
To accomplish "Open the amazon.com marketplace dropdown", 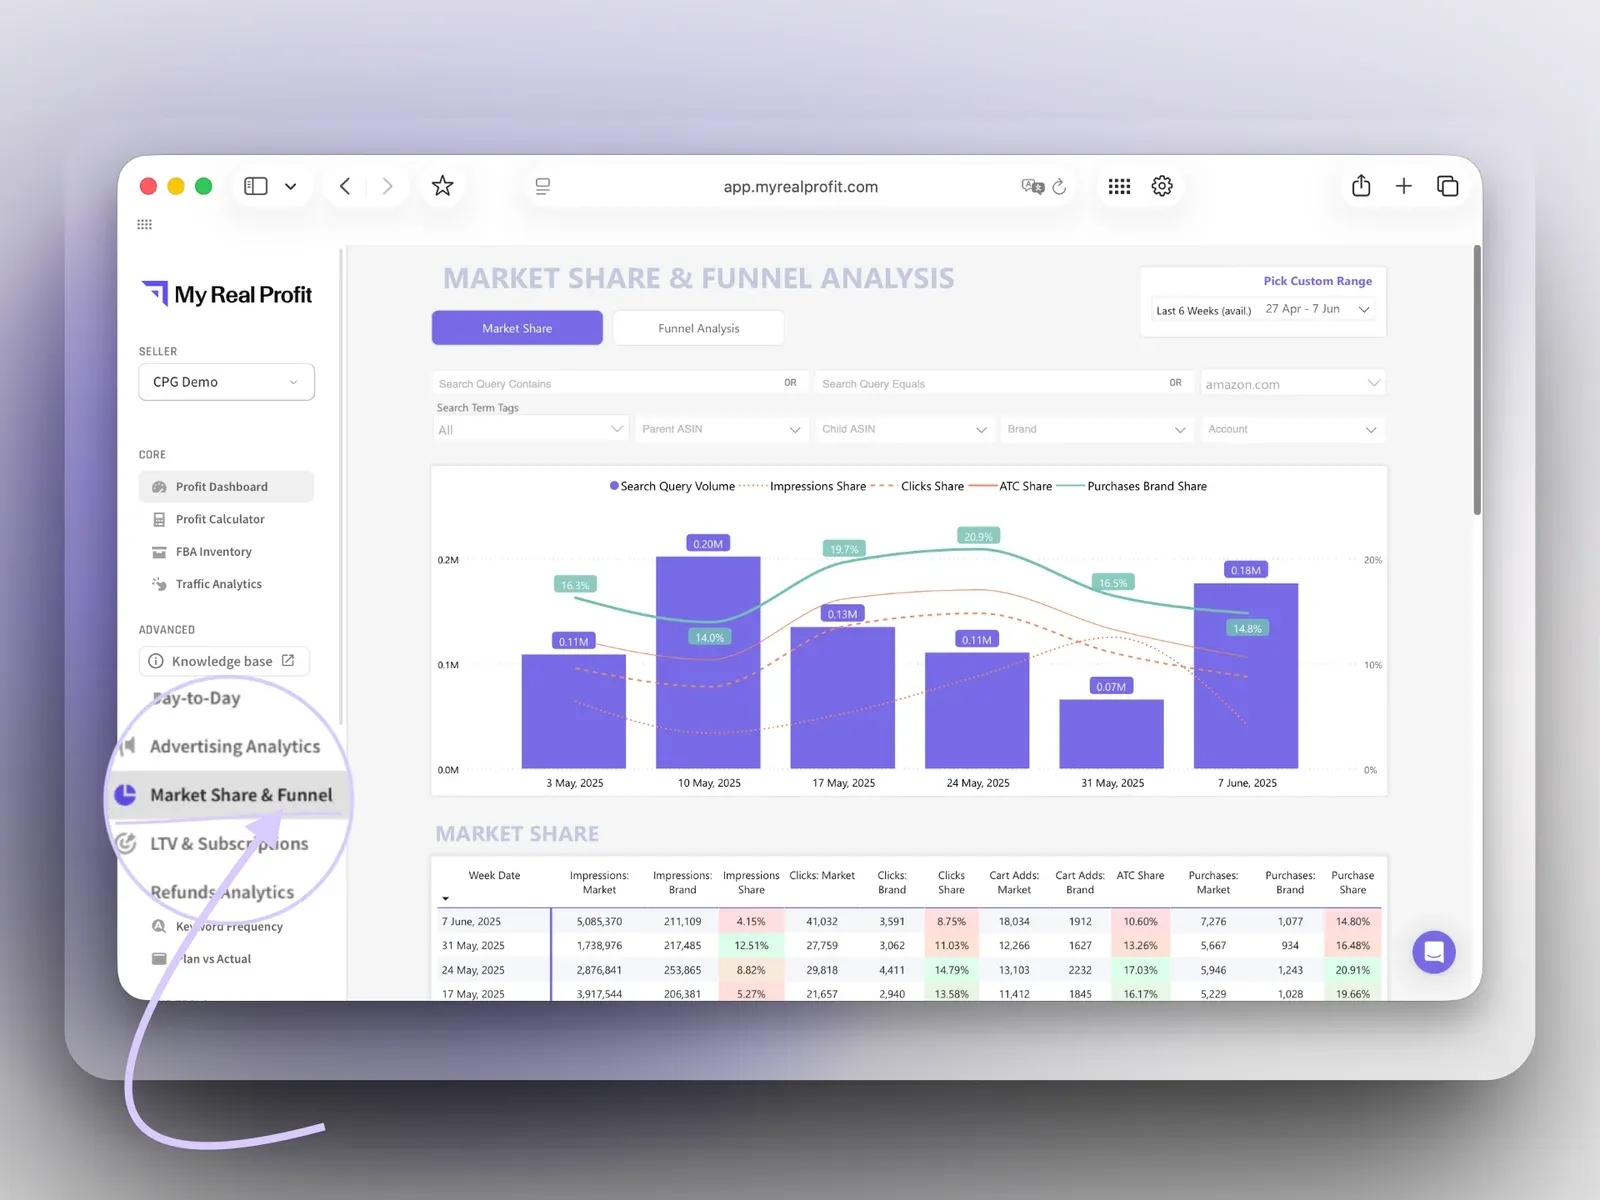I will [1293, 384].
